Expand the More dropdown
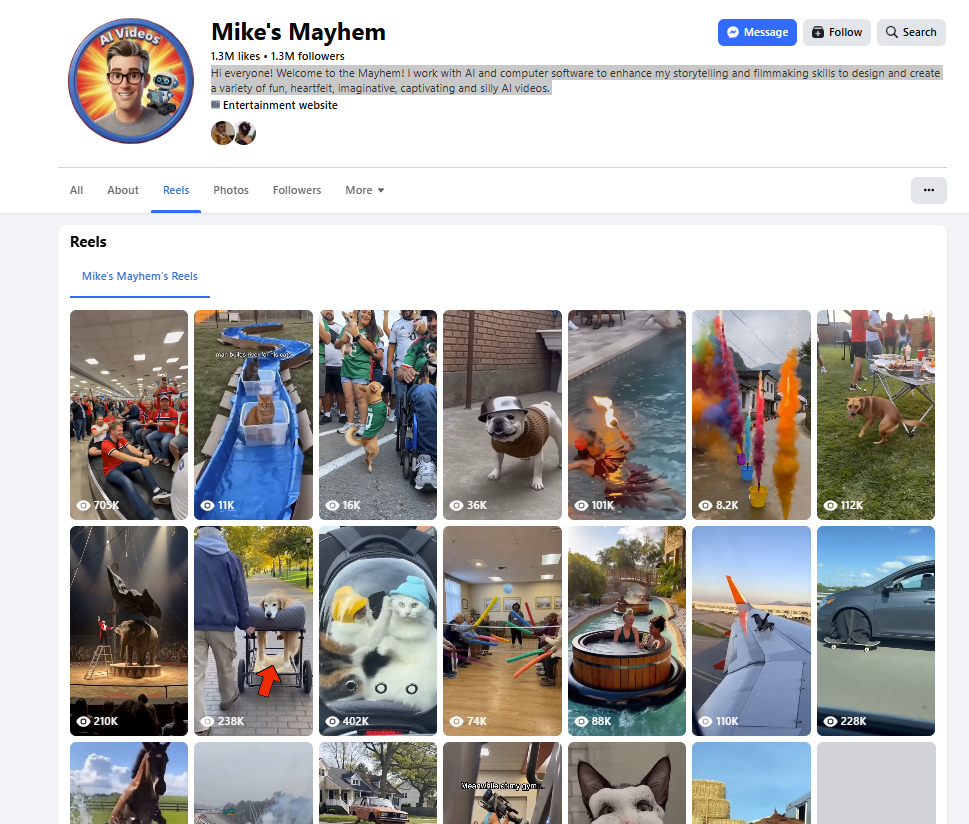The width and height of the screenshot is (969, 824). 365,190
